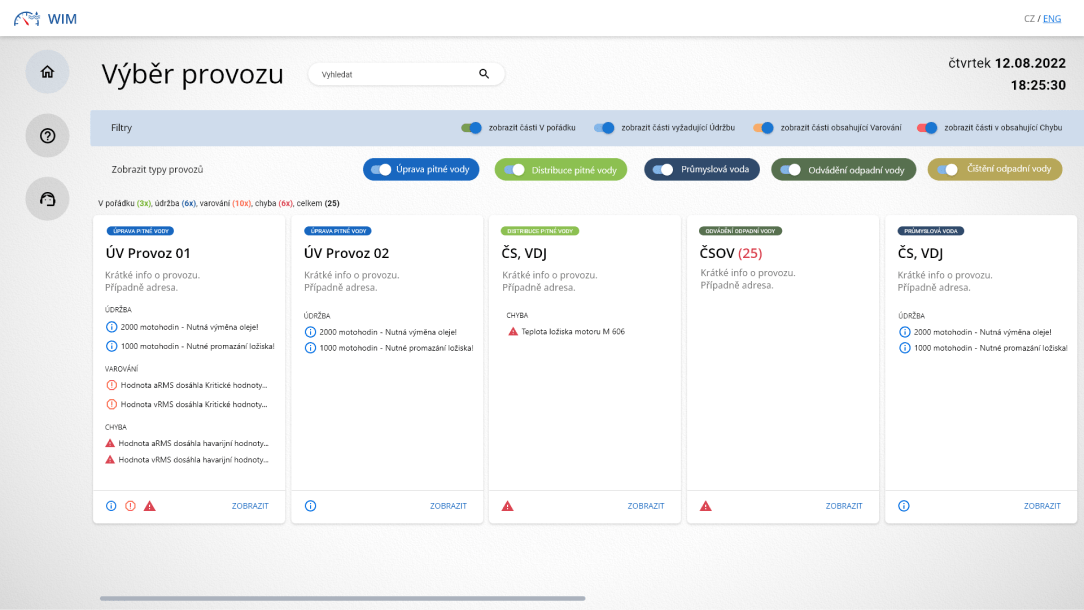Click the 'Vyhledat' search input field
This screenshot has height=610, width=1084.
(x=395, y=74)
